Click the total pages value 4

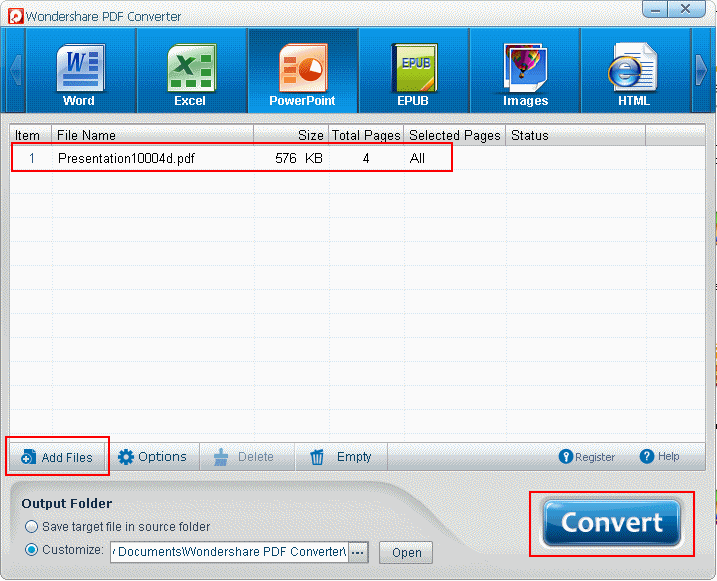pyautogui.click(x=366, y=158)
